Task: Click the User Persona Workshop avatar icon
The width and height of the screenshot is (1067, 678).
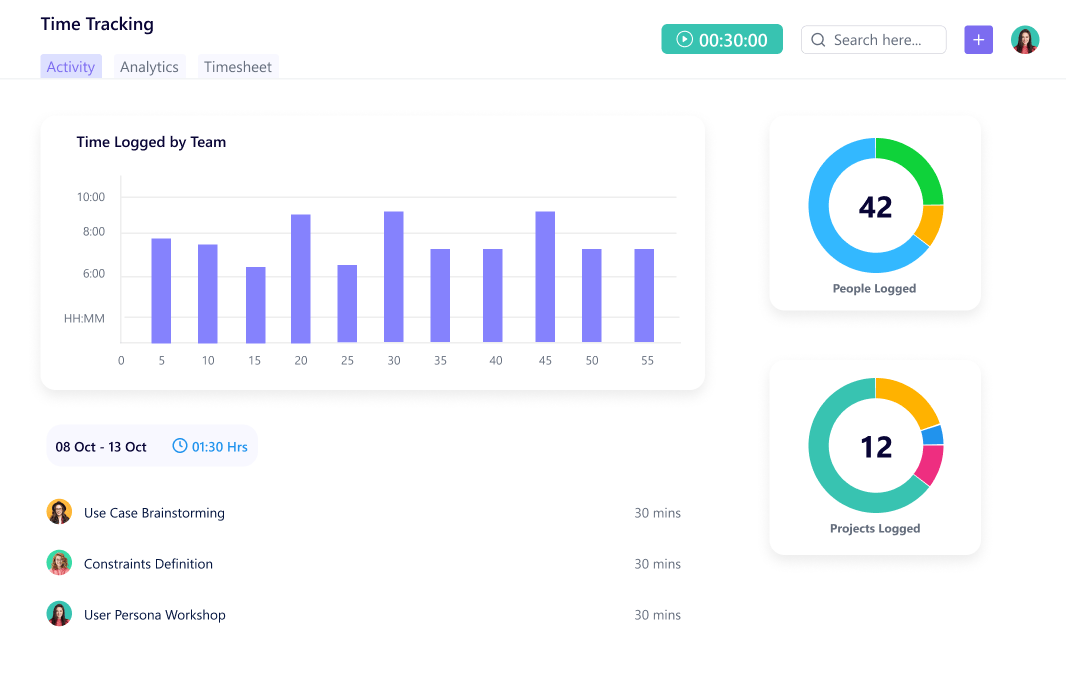Action: click(x=59, y=613)
